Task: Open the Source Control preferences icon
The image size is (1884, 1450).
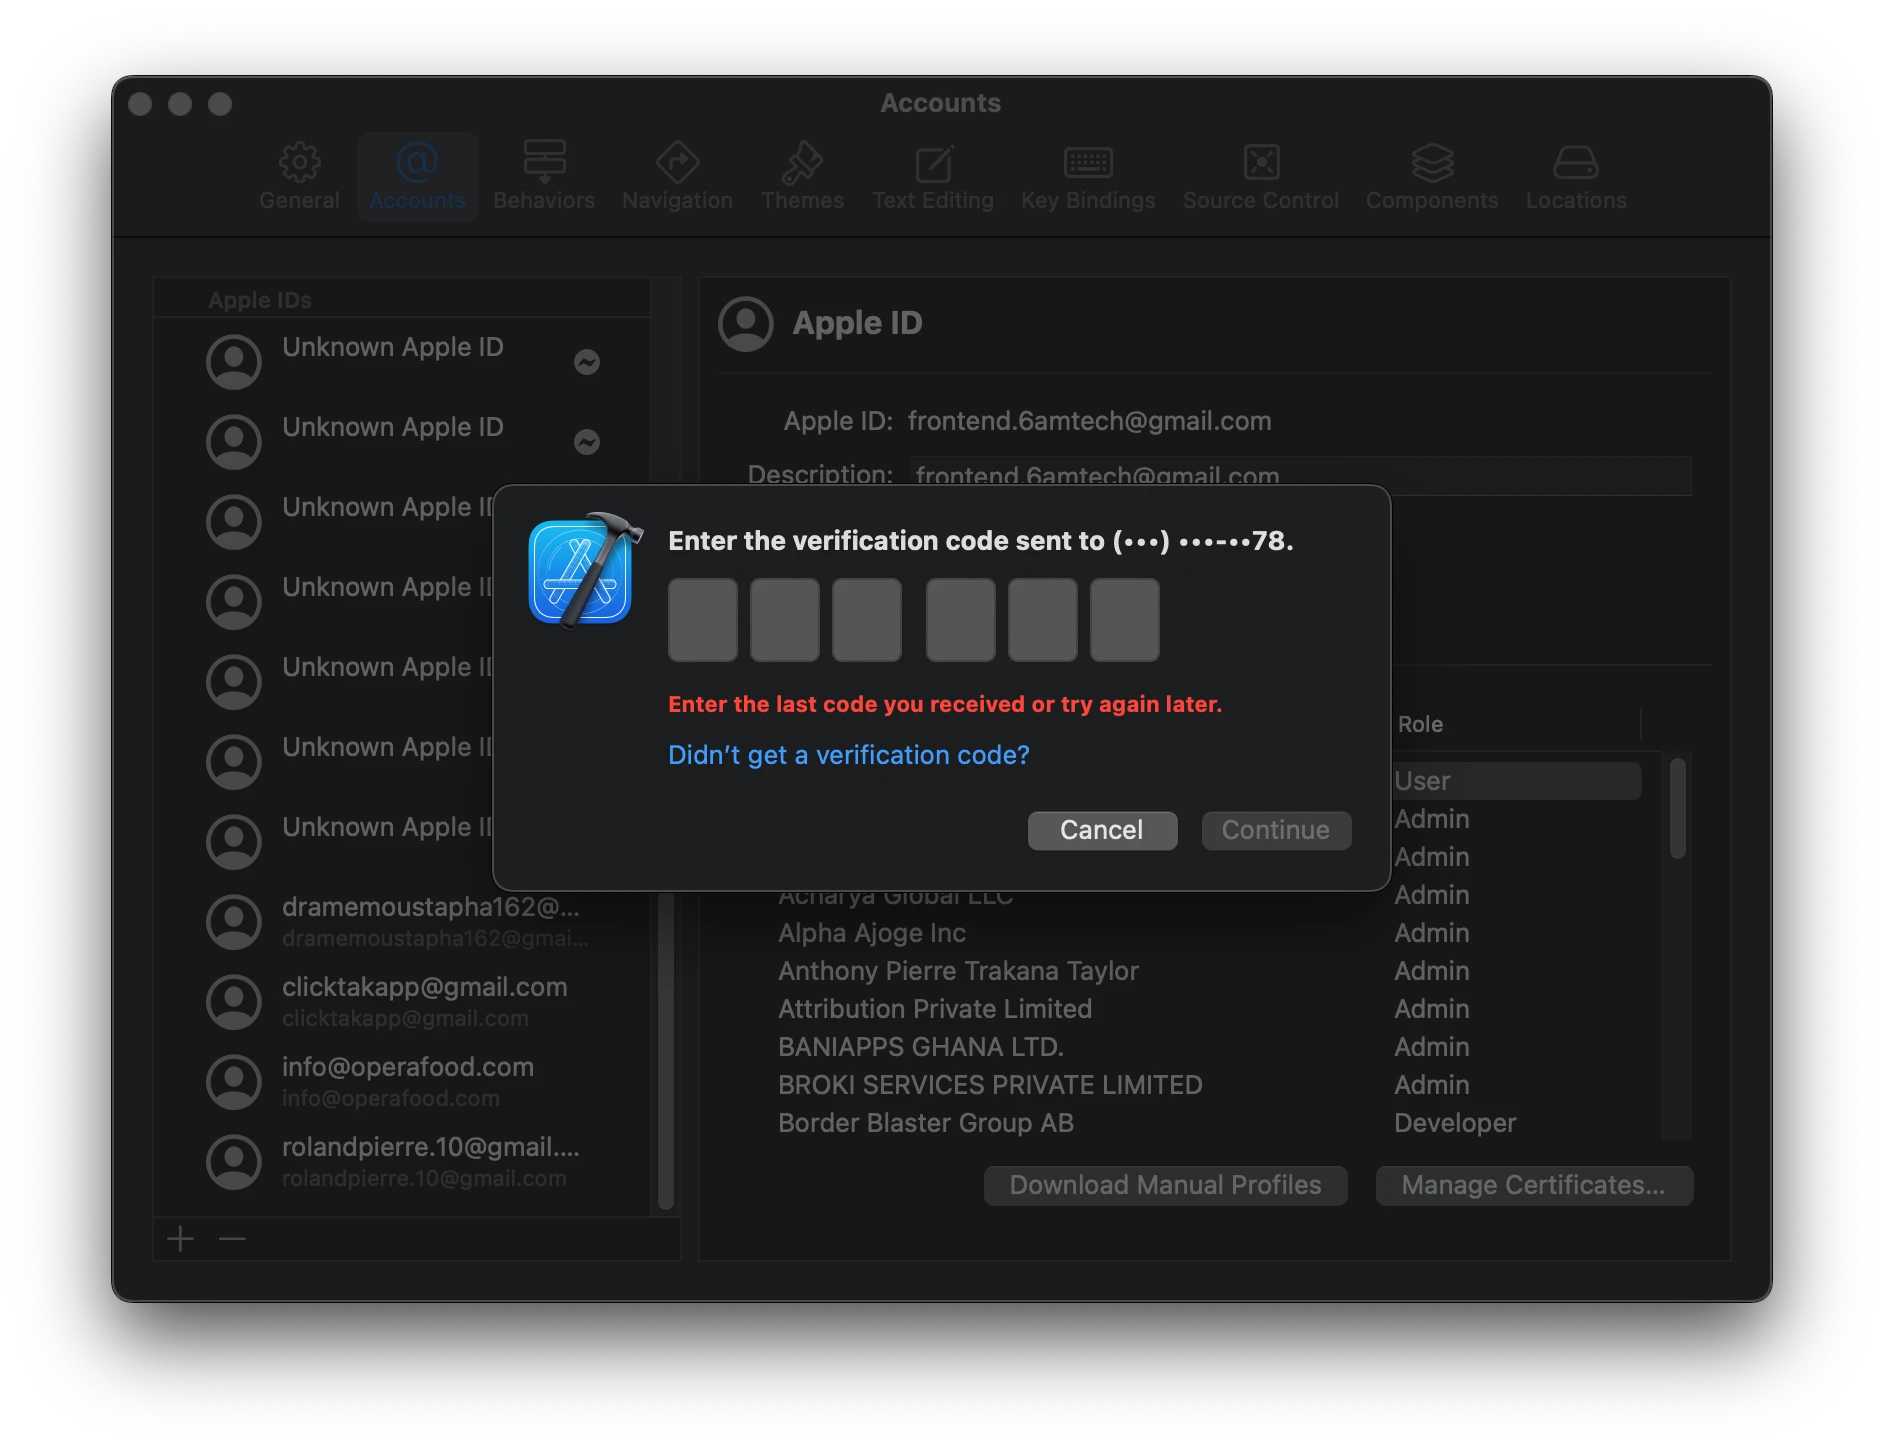Action: (x=1261, y=164)
